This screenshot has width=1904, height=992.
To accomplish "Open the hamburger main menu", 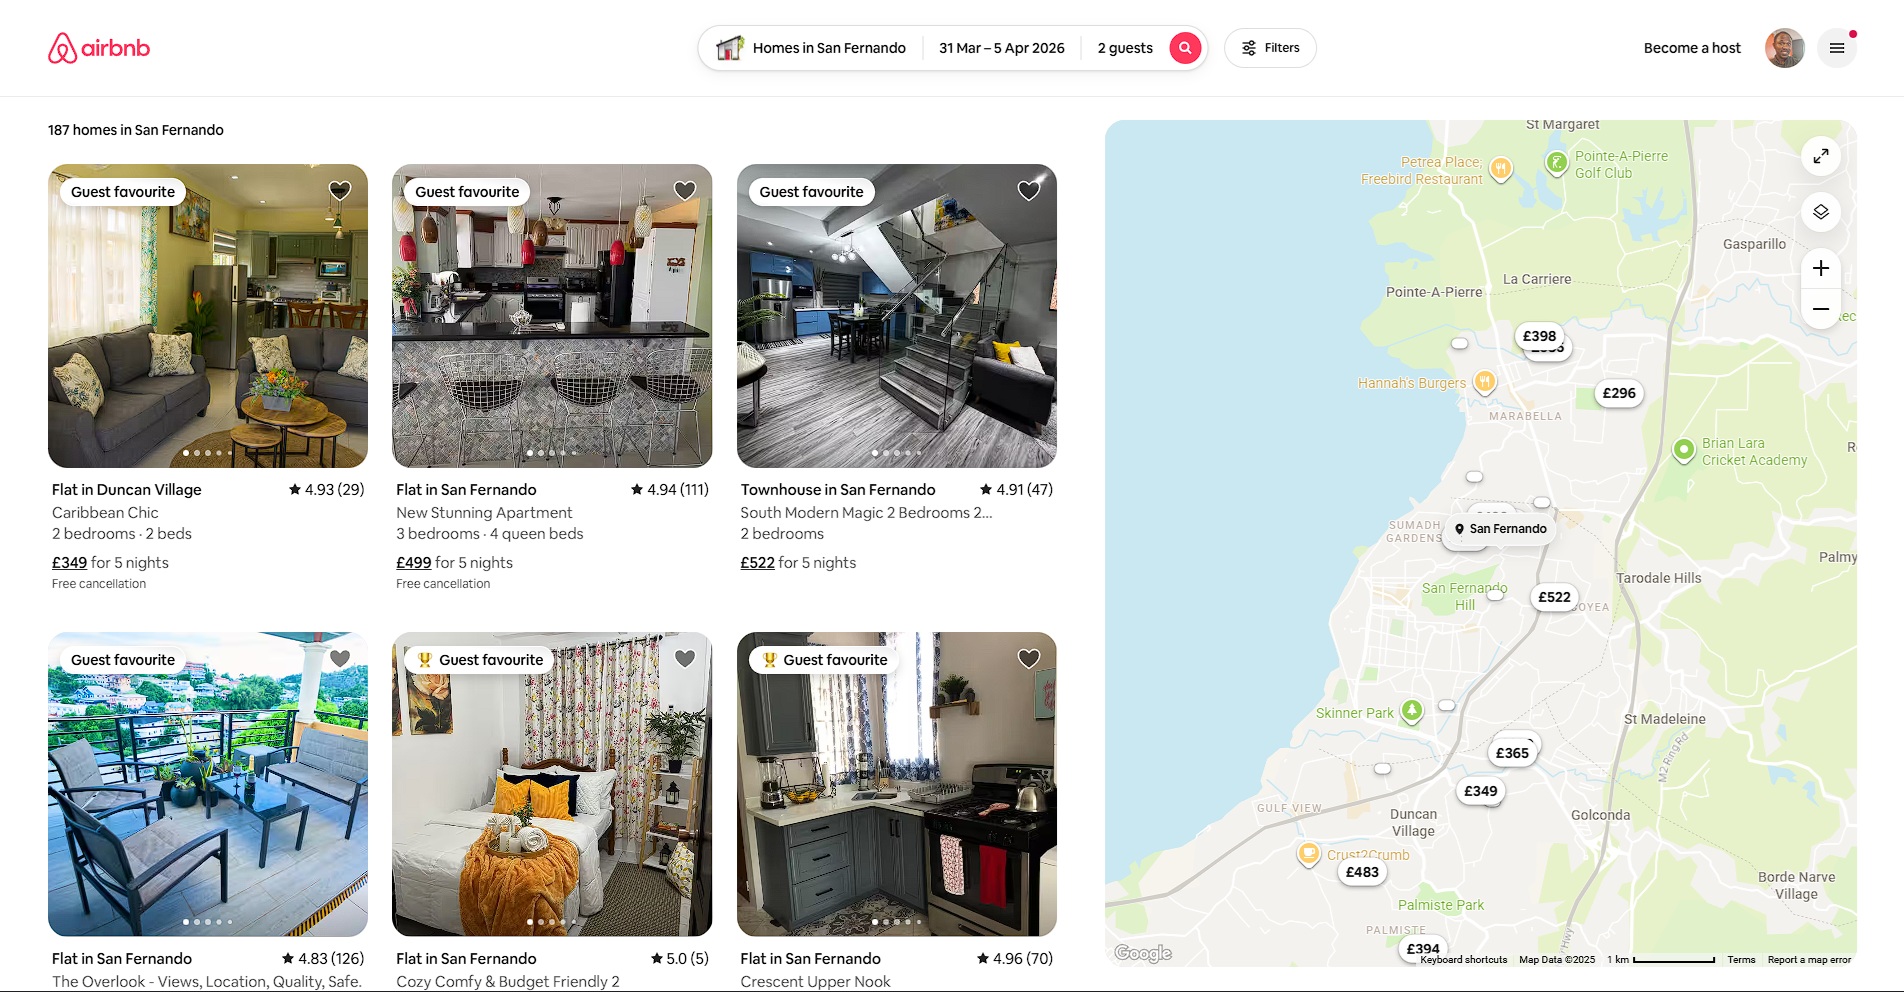I will (1837, 48).
